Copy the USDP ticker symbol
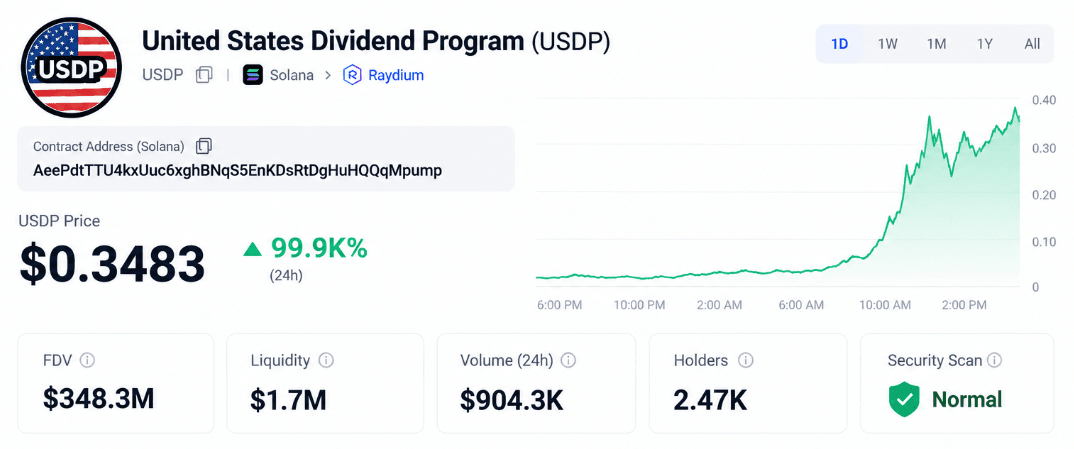Viewport: 1074px width, 449px height. click(204, 75)
